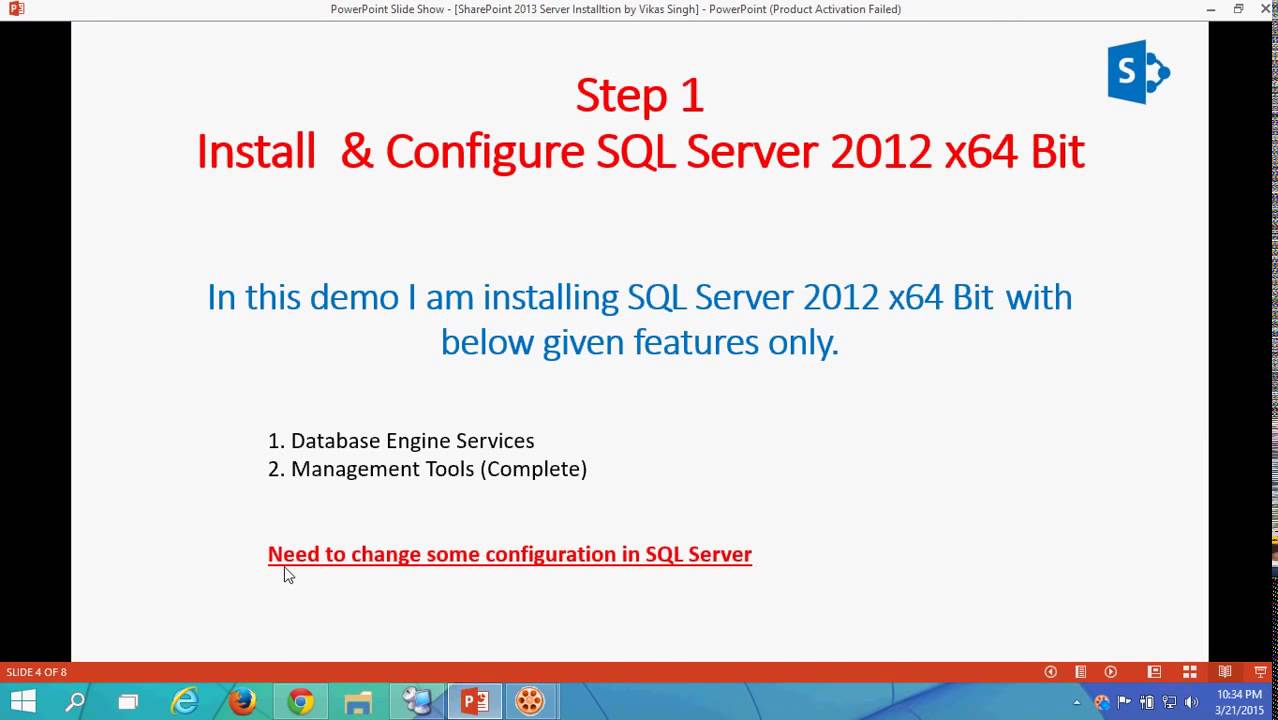Minimize the PowerPoint window
This screenshot has width=1278, height=720.
click(1209, 9)
